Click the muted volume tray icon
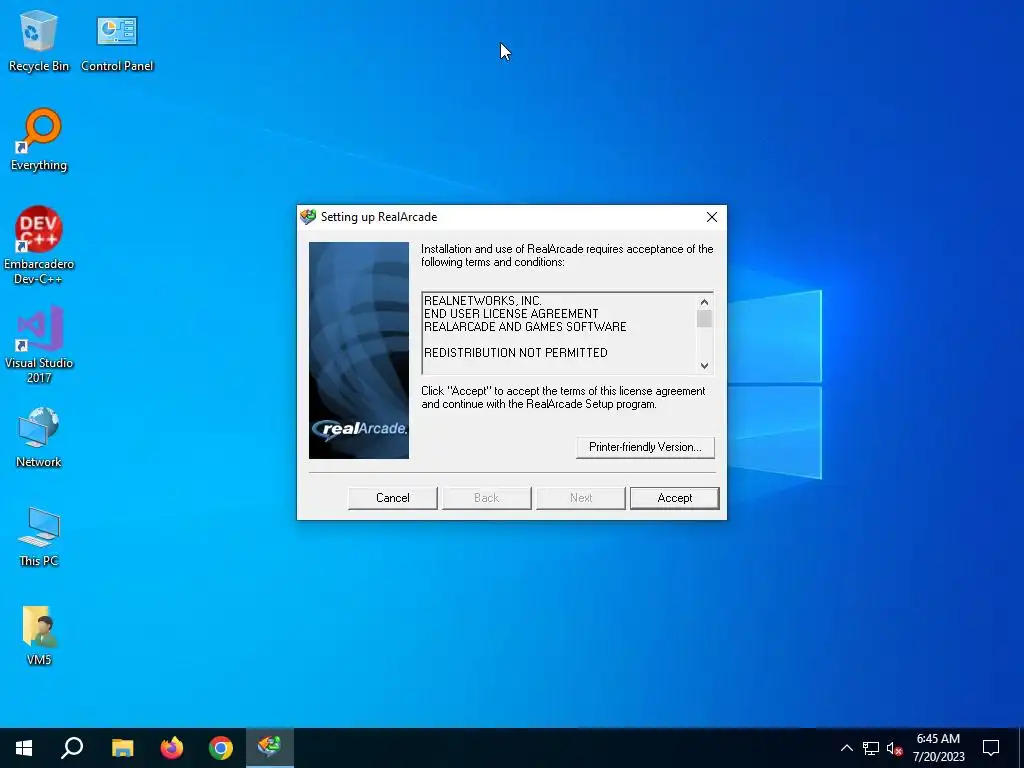1024x768 pixels. [x=895, y=748]
